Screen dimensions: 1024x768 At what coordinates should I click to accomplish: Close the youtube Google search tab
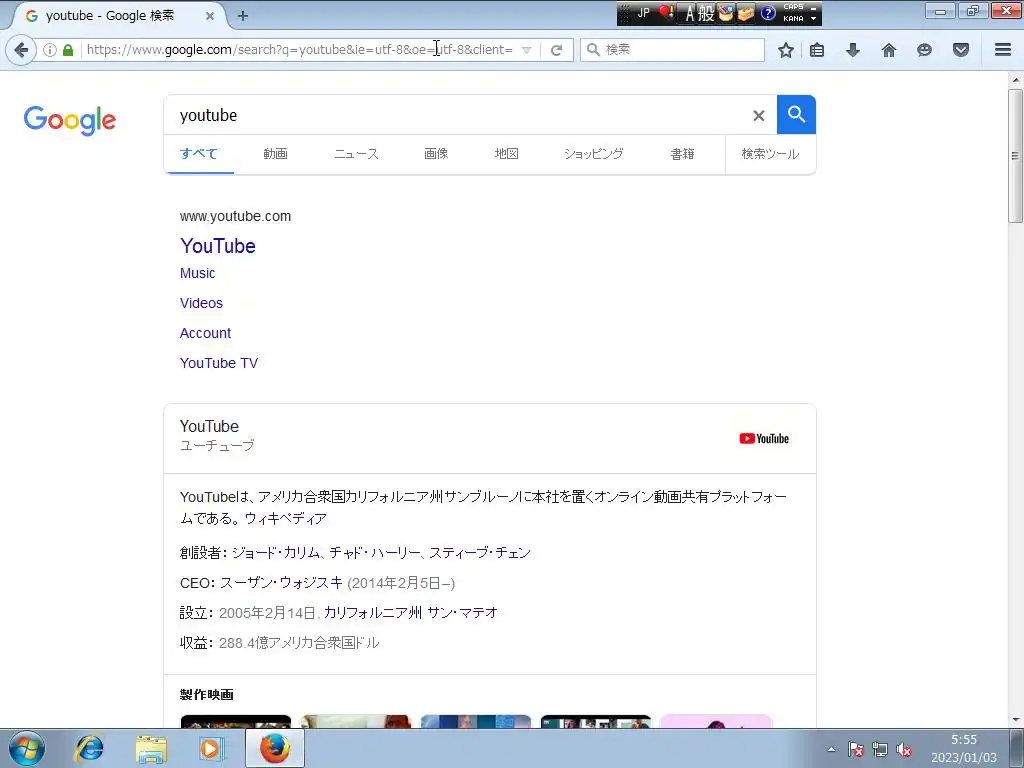(210, 16)
